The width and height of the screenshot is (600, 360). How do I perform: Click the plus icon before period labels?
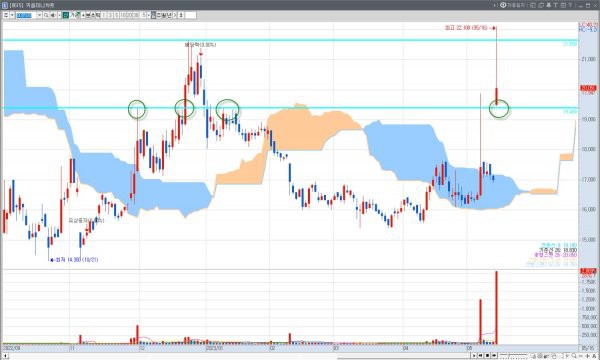(83, 15)
